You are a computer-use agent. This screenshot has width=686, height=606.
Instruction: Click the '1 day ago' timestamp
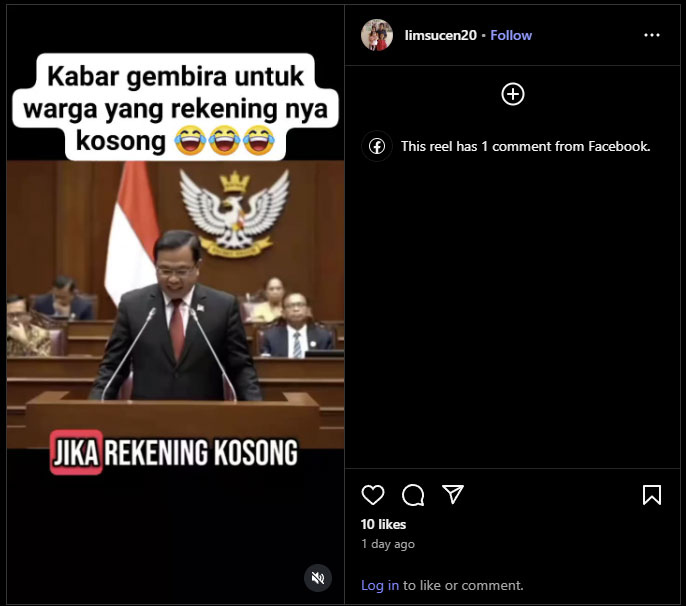[x=388, y=544]
